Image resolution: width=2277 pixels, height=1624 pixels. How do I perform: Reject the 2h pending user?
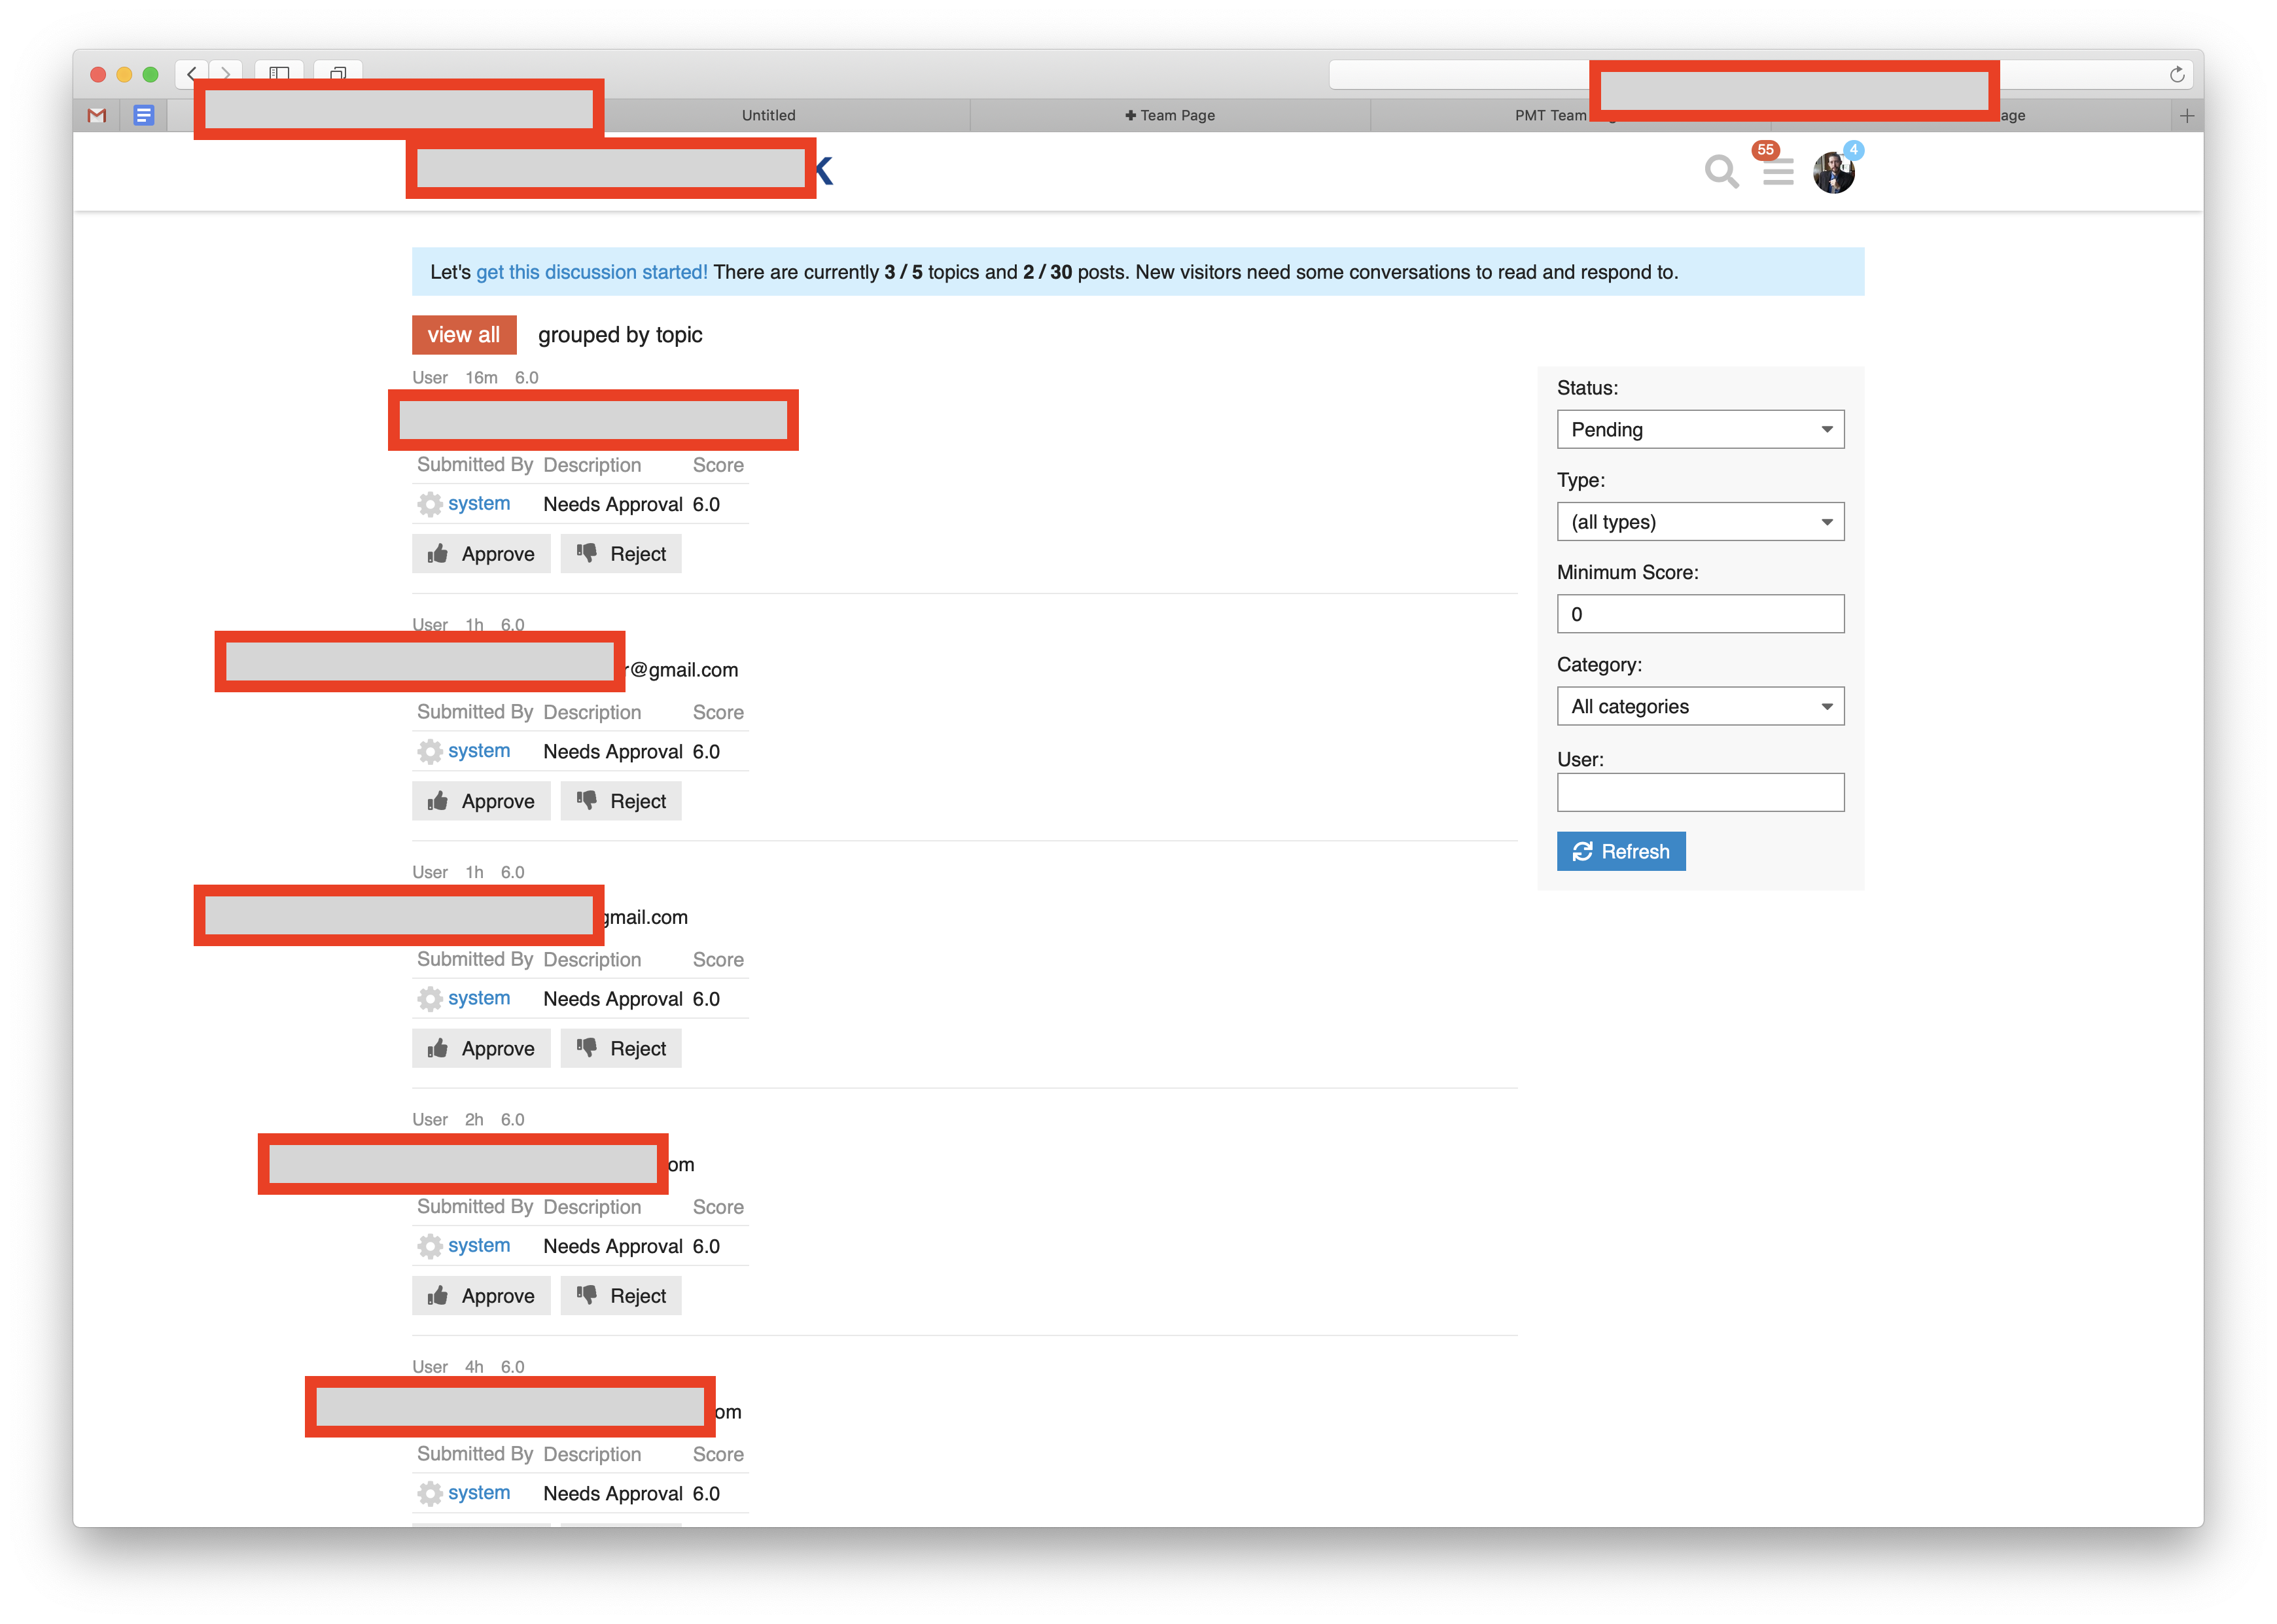click(621, 1295)
